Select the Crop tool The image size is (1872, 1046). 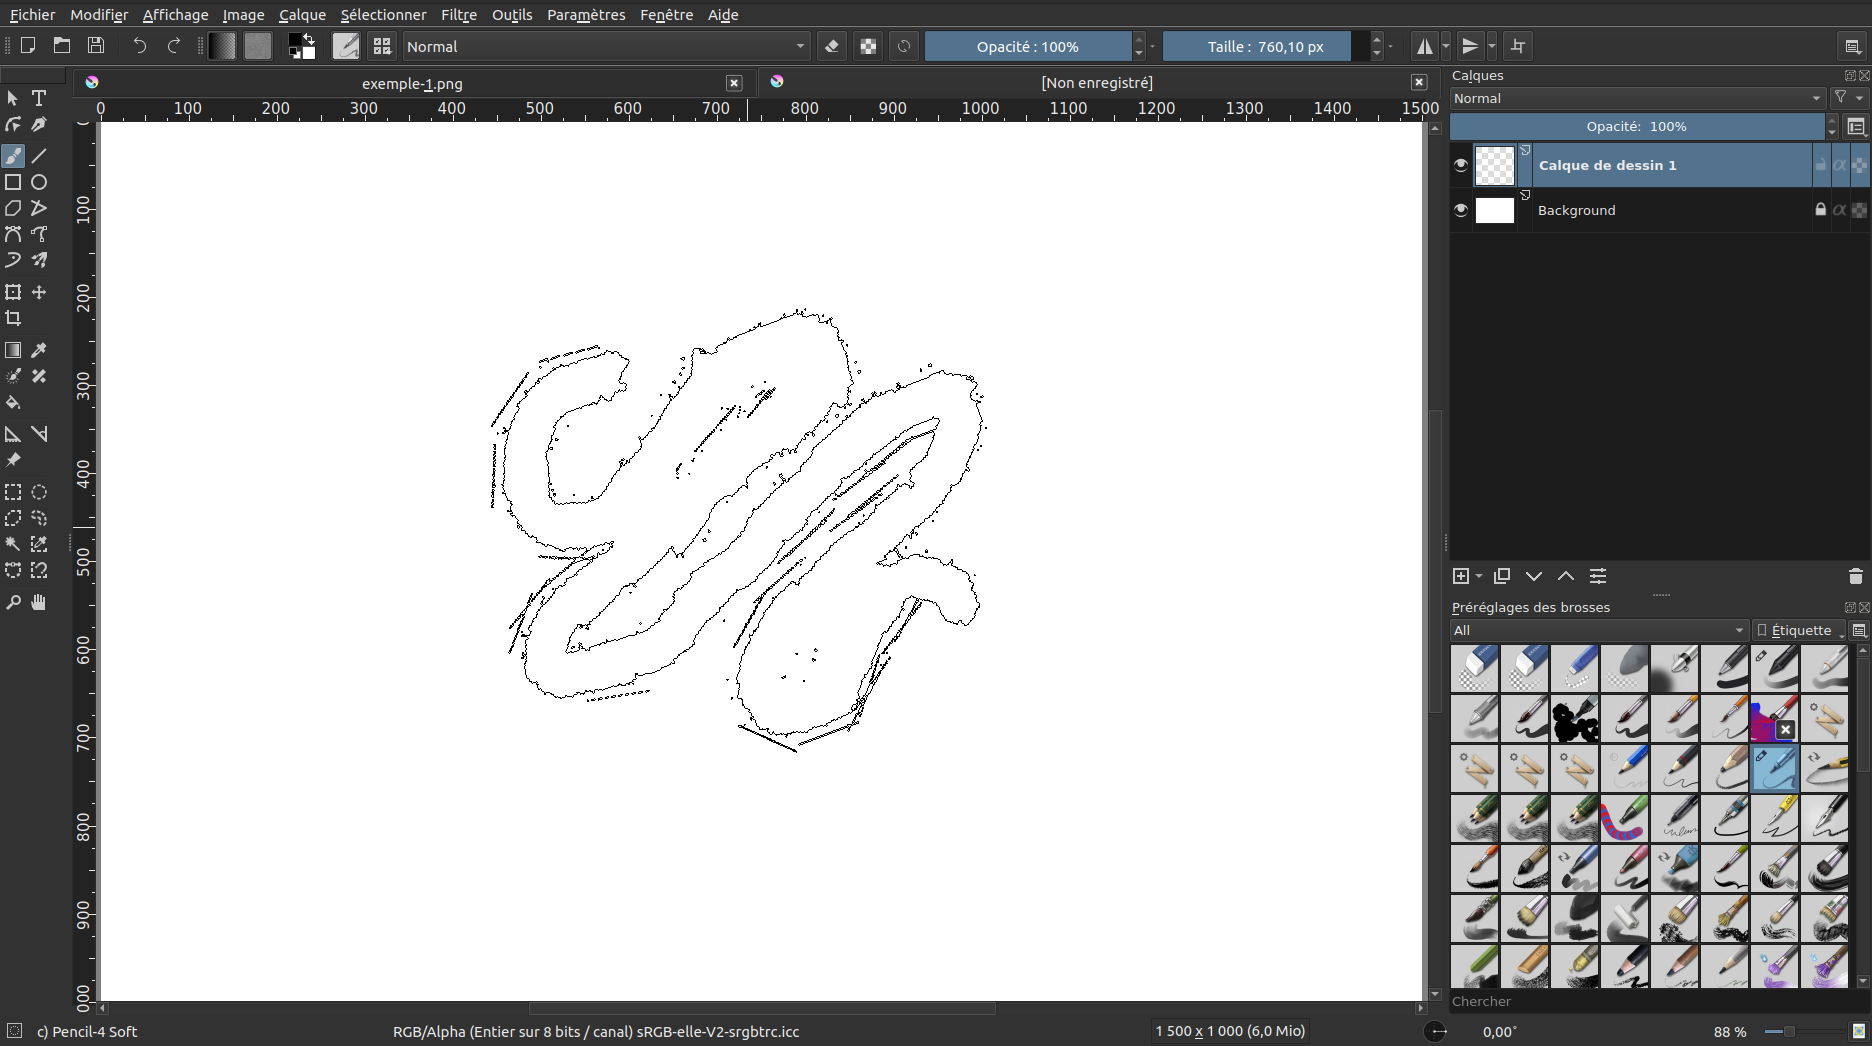click(x=13, y=318)
